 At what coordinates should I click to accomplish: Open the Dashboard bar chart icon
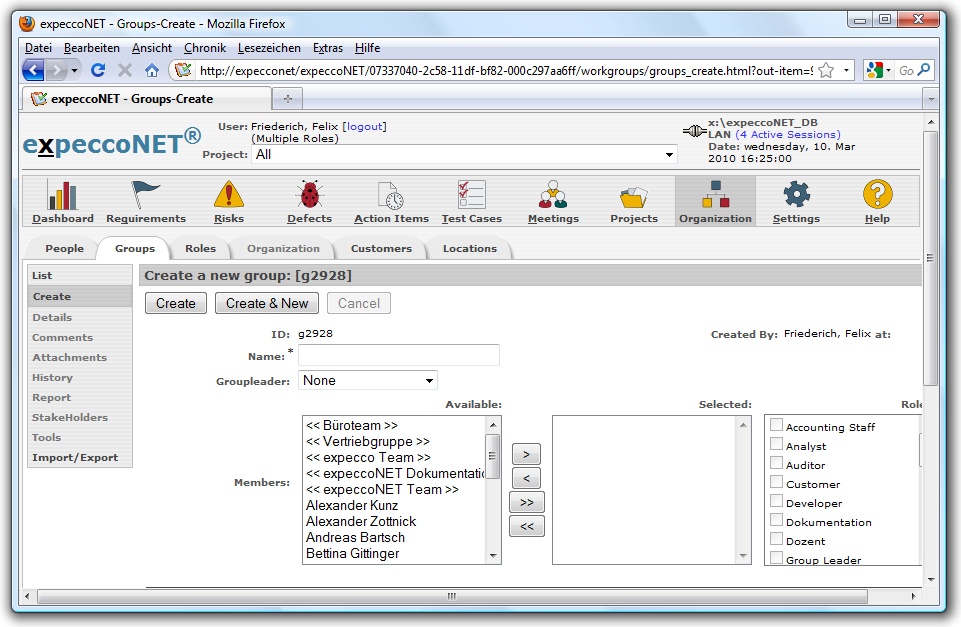coord(63,196)
